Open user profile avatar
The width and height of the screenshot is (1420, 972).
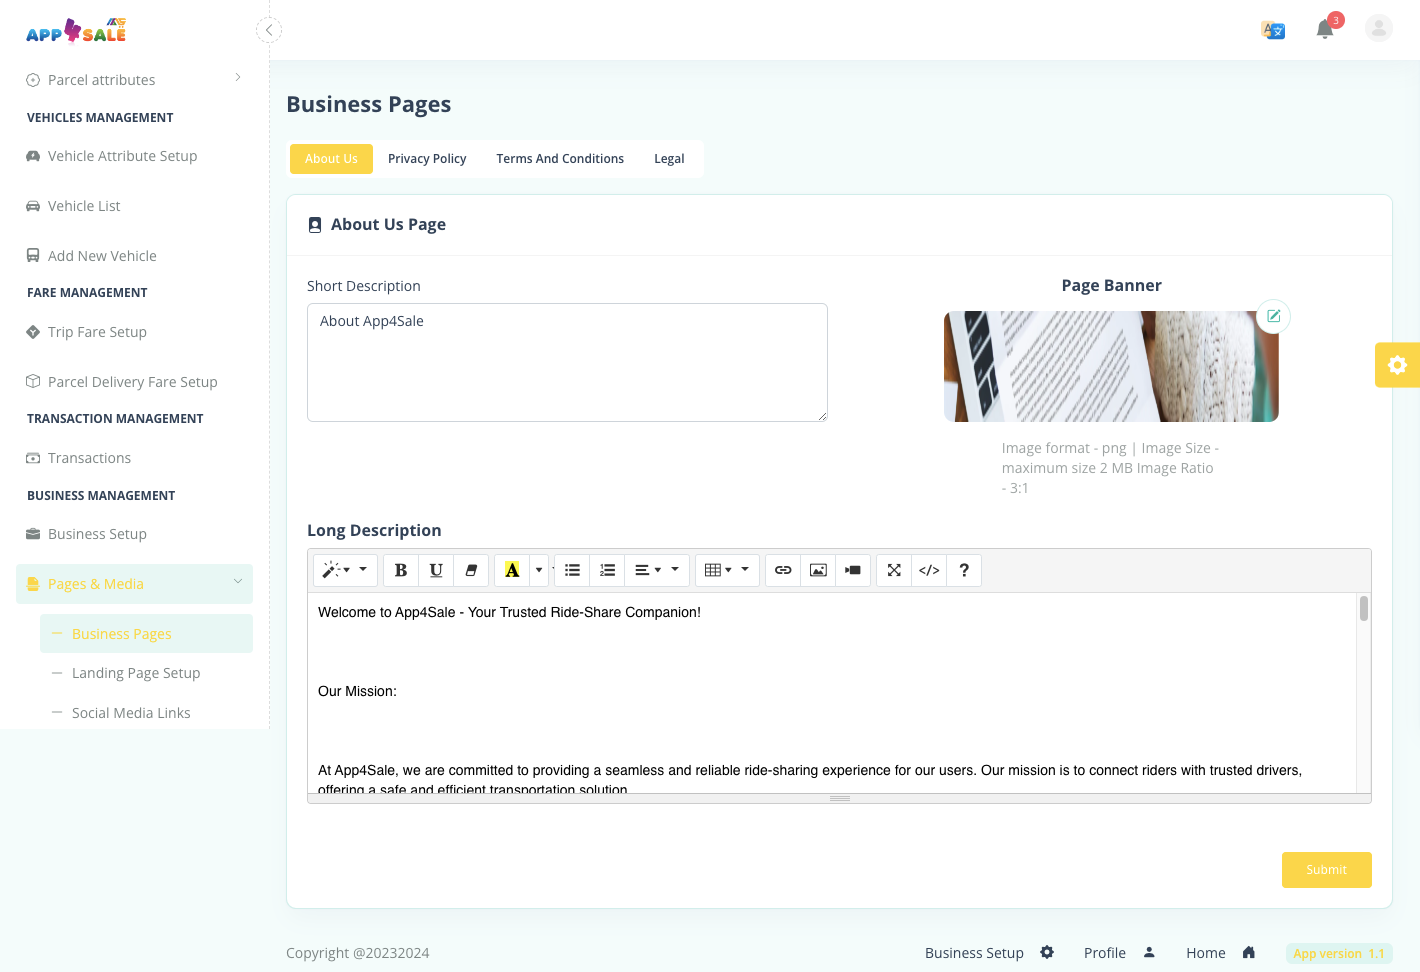(1379, 28)
